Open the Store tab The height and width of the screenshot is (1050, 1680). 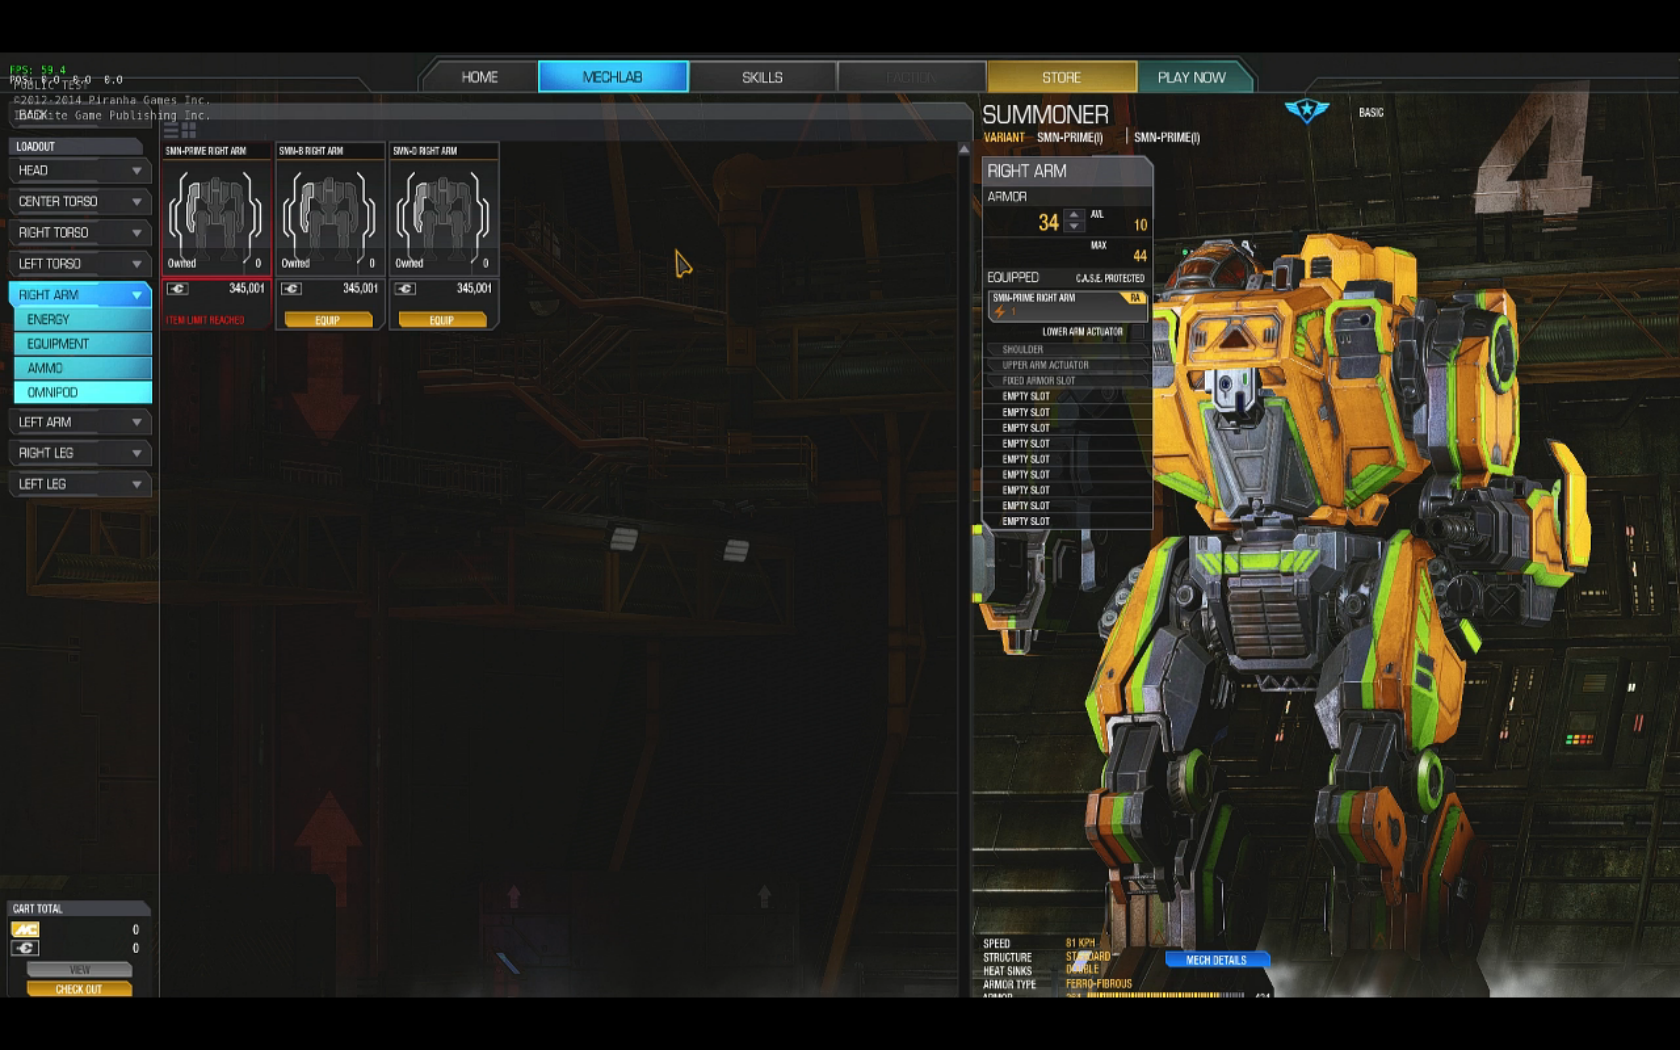point(1061,77)
